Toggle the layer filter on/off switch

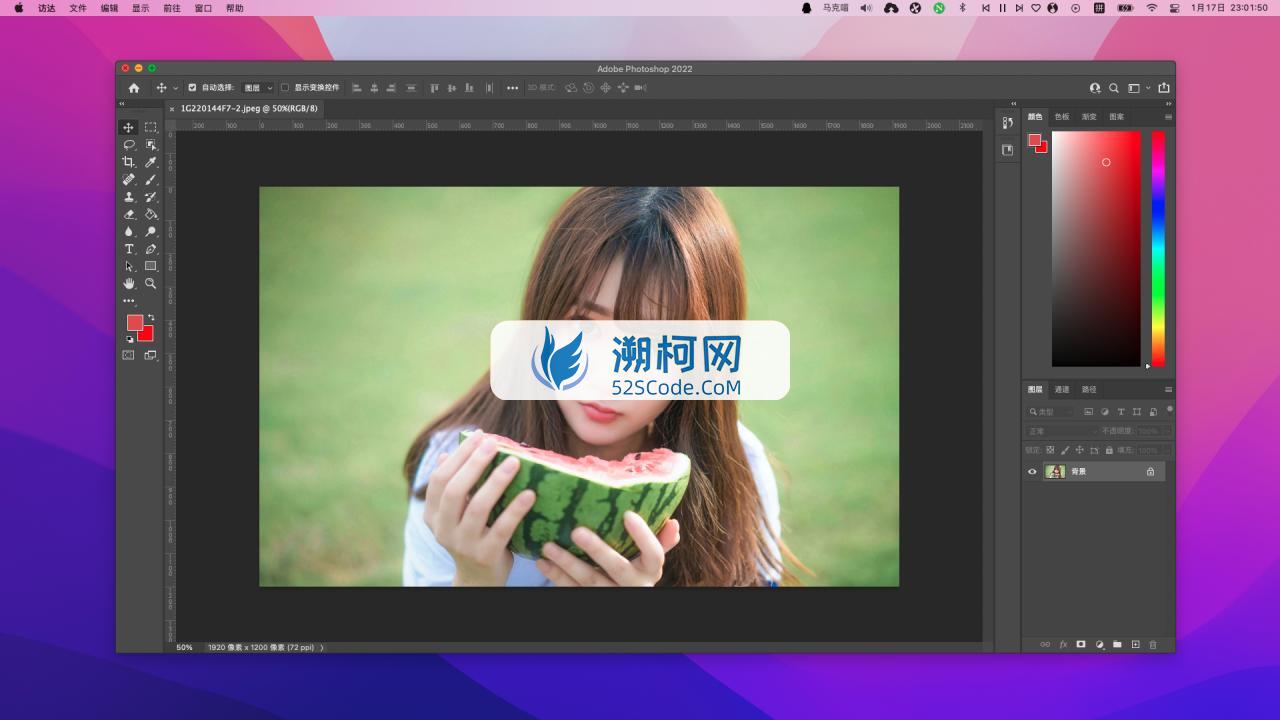pos(1170,409)
